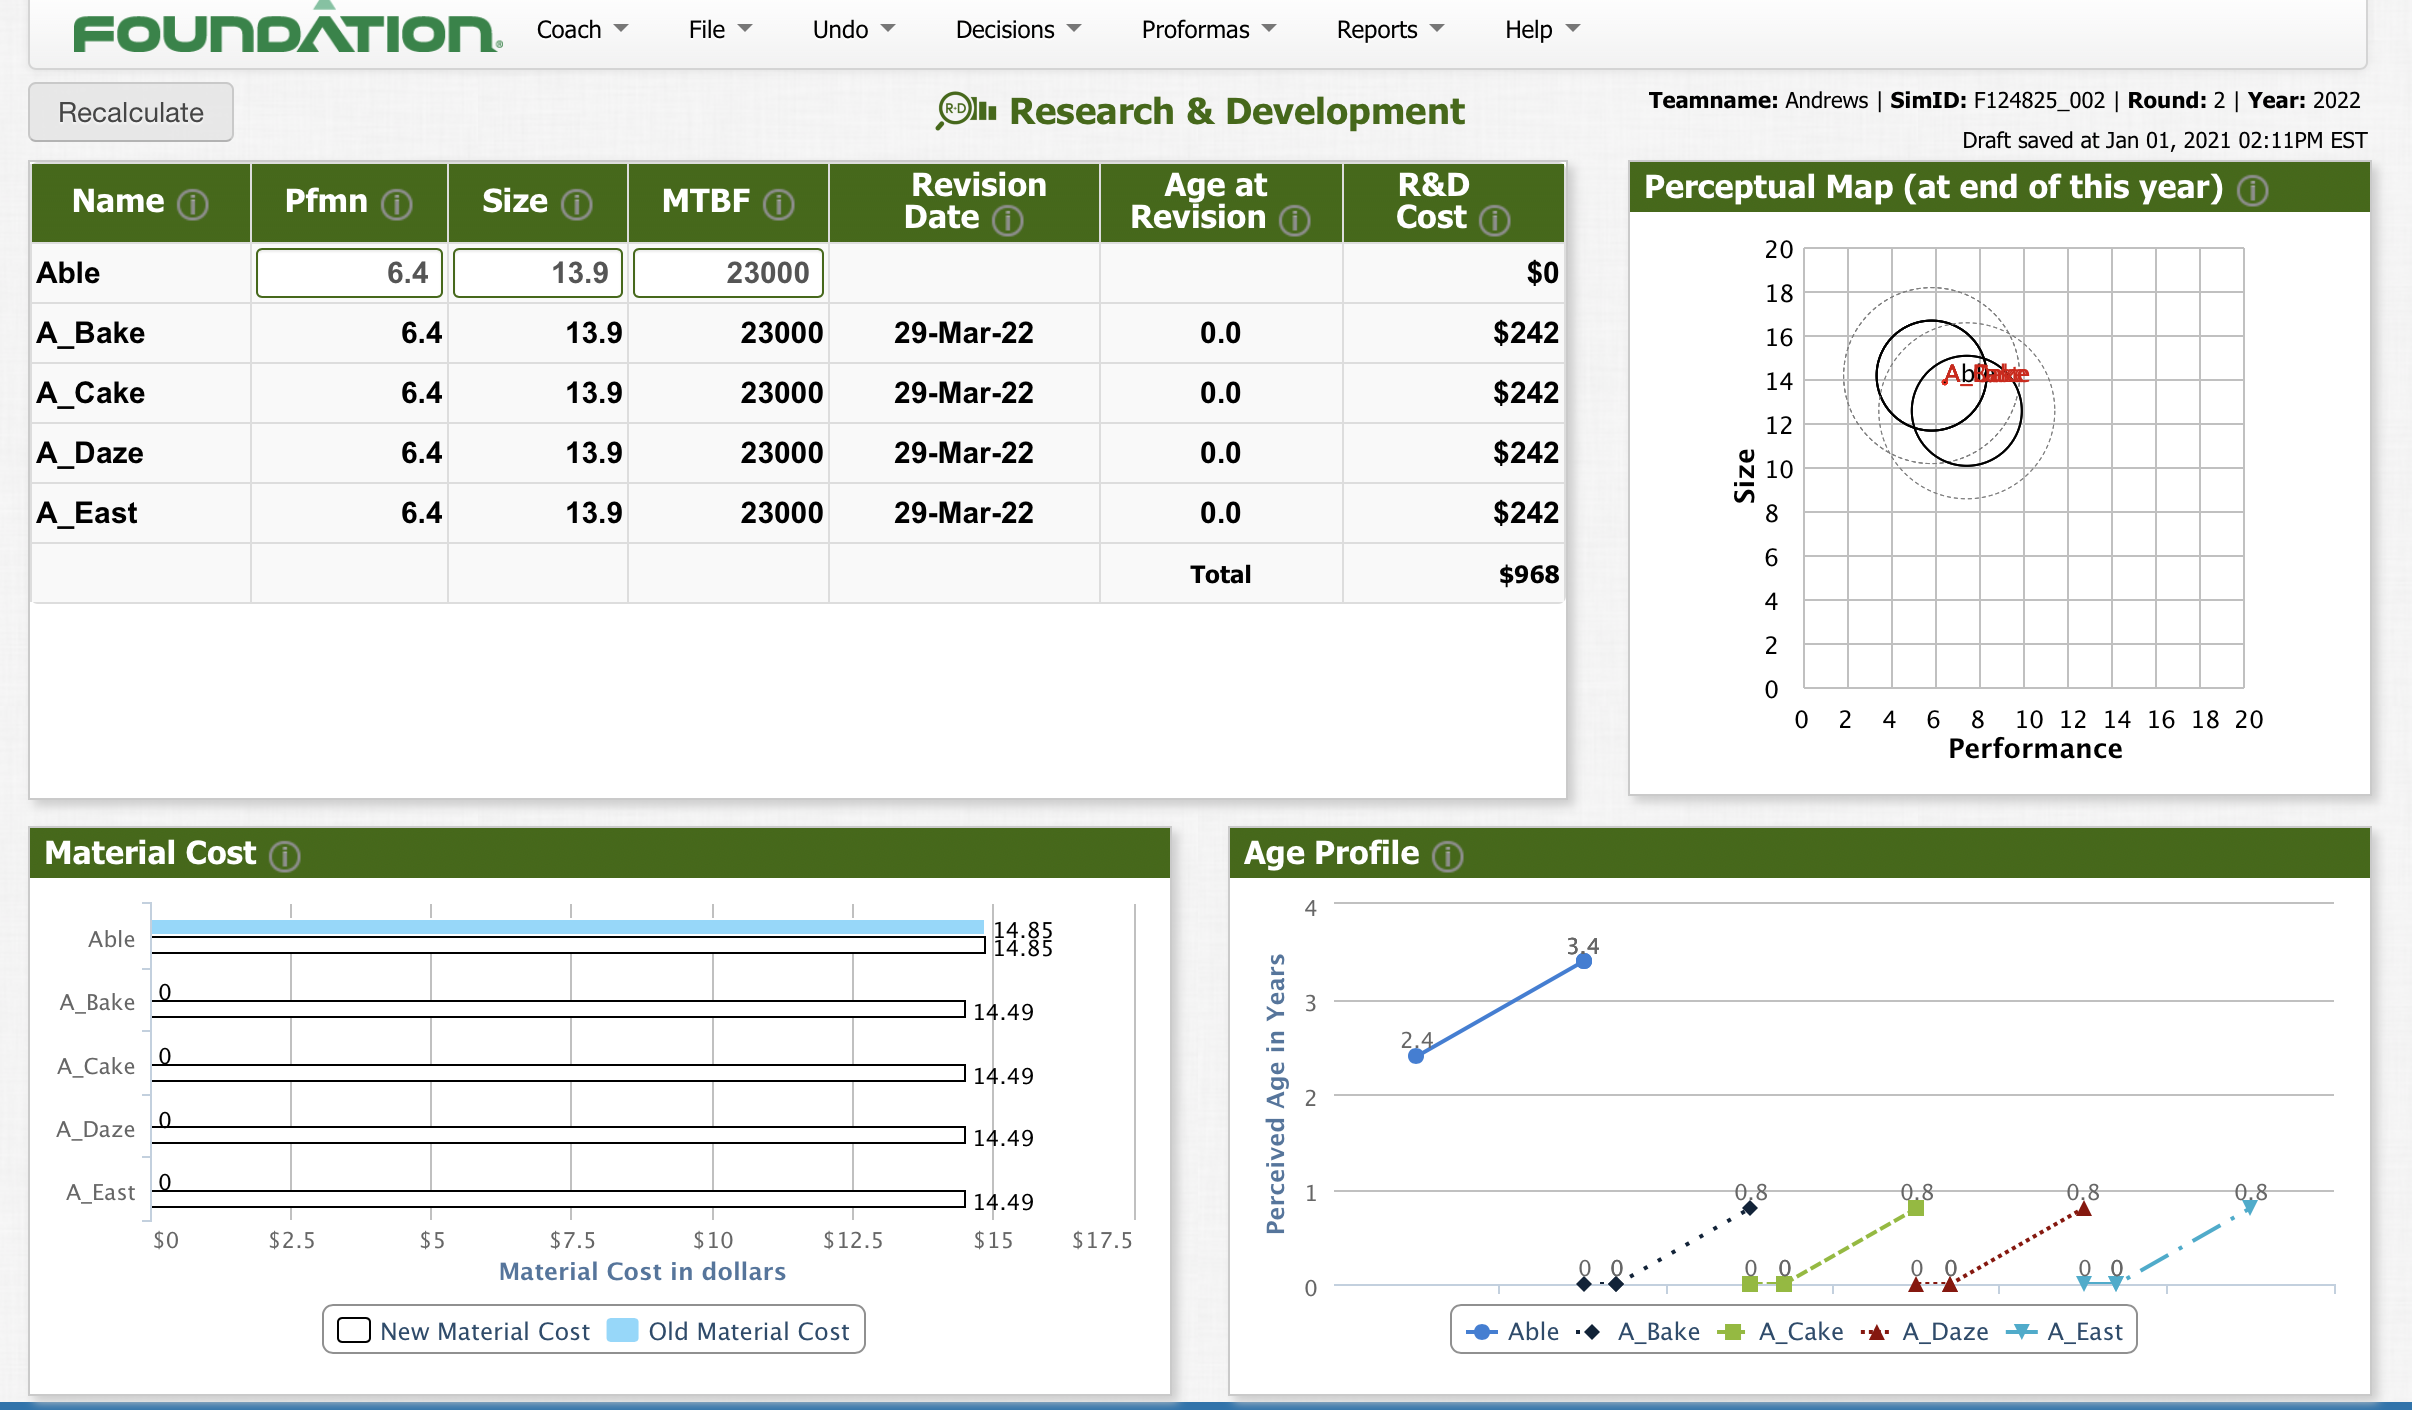
Task: Click the Size column info icon
Action: (x=577, y=204)
